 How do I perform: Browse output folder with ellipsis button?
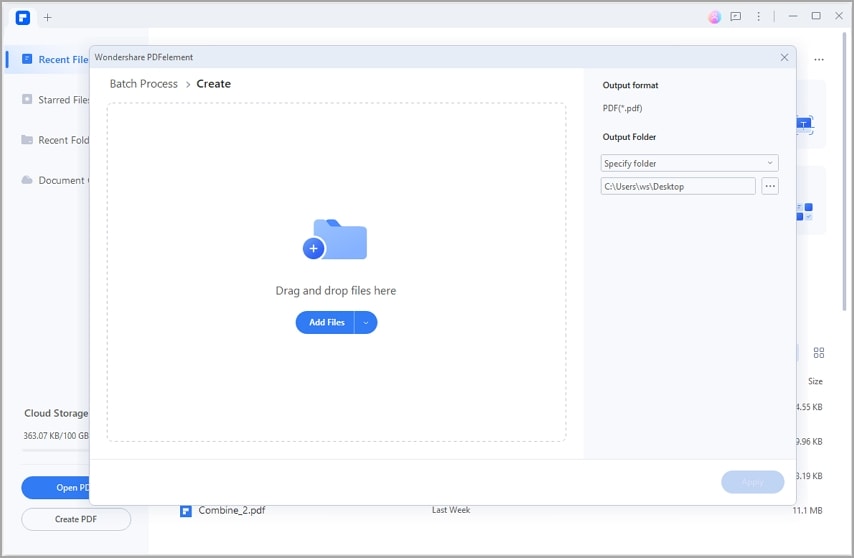tap(770, 186)
